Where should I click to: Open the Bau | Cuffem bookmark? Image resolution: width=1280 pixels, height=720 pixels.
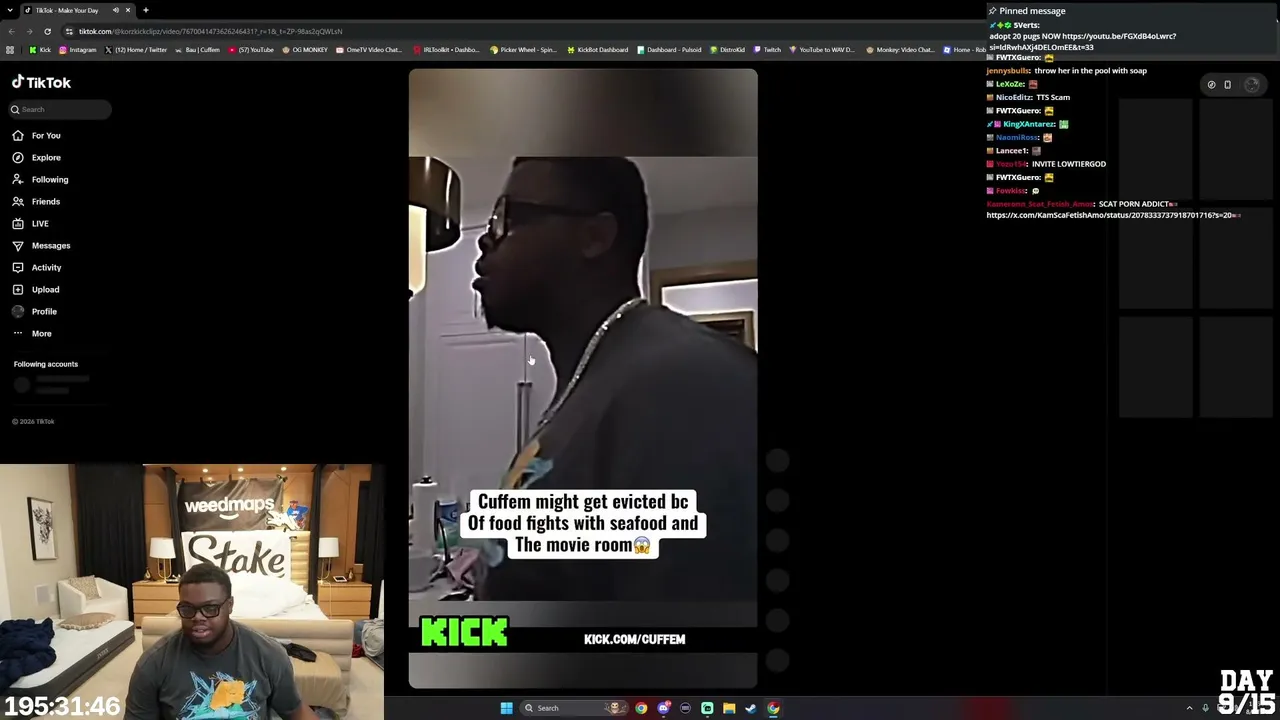[197, 50]
